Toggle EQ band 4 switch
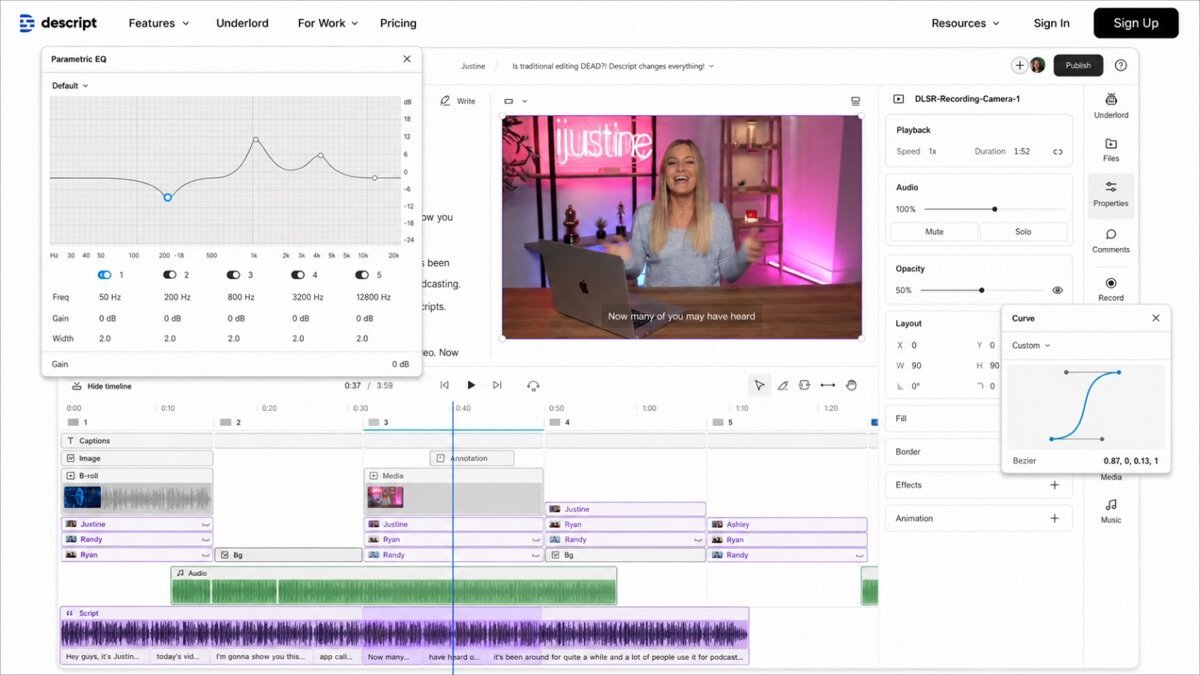This screenshot has height=675, width=1200. coord(298,274)
